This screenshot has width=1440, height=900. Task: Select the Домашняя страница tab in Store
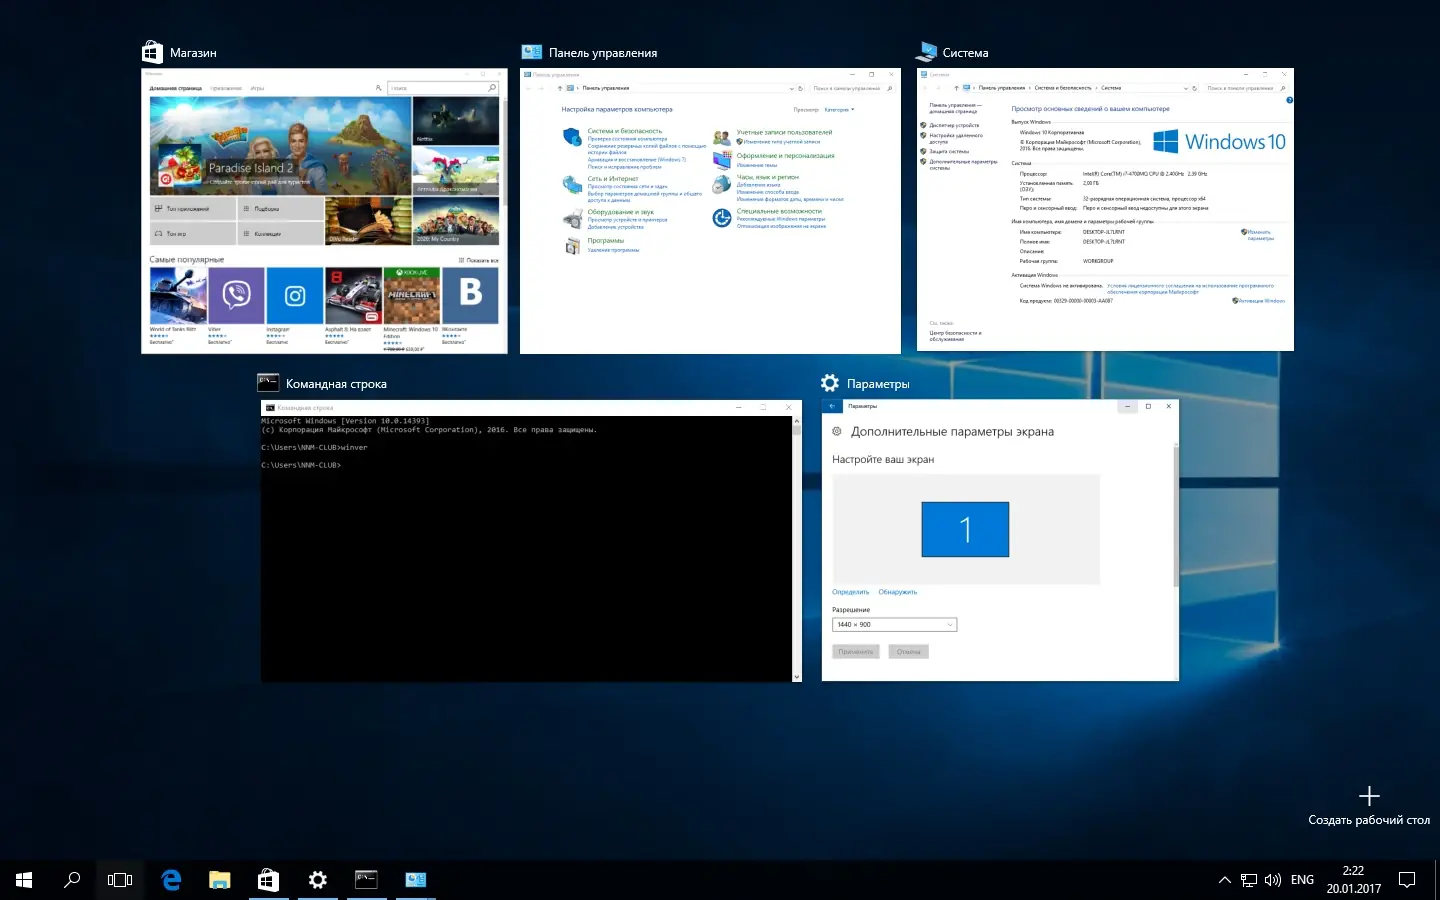pos(176,88)
